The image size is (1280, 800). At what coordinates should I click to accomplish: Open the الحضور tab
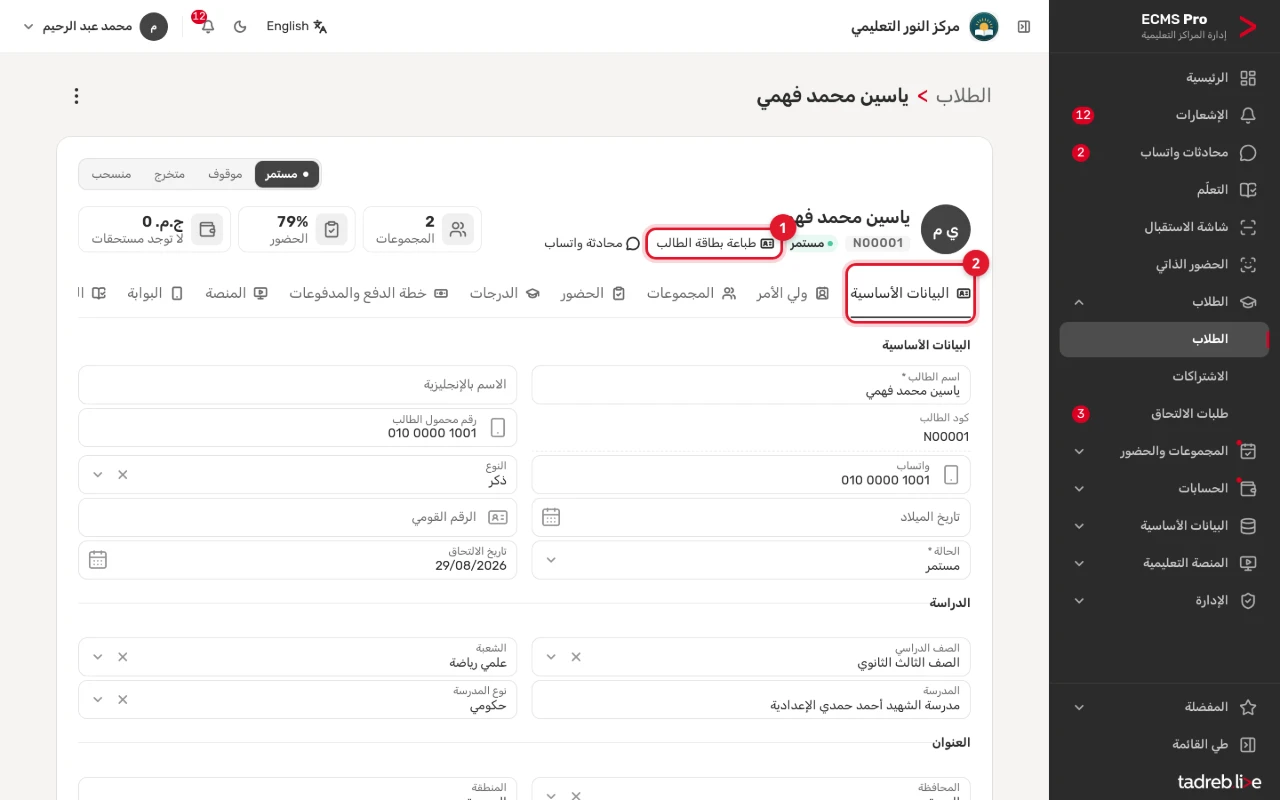point(593,293)
